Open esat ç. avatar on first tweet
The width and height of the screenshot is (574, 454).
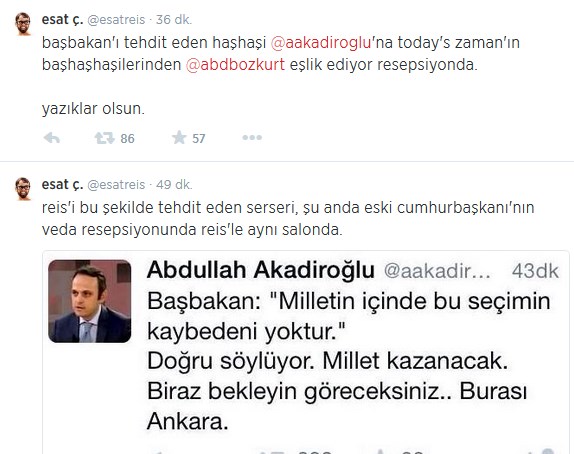coord(23,24)
